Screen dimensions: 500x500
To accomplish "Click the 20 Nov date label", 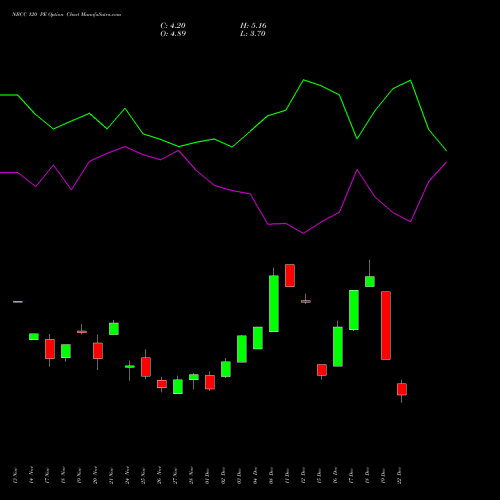I will [x=95, y=475].
